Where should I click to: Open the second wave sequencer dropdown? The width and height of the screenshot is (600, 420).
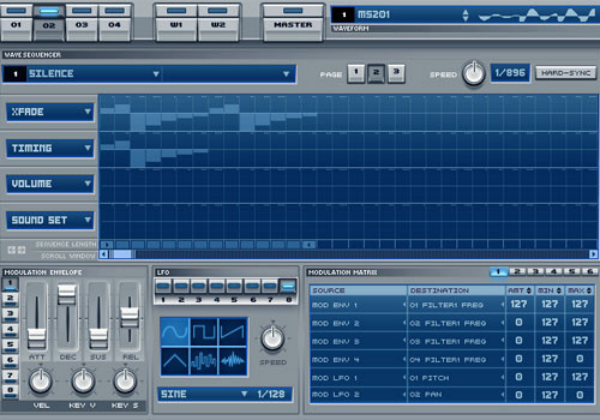click(230, 74)
